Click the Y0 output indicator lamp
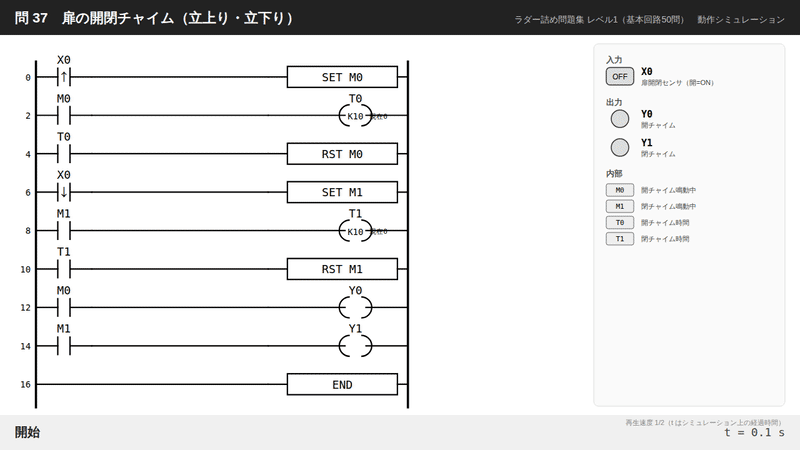The image size is (800, 450). pyautogui.click(x=619, y=119)
